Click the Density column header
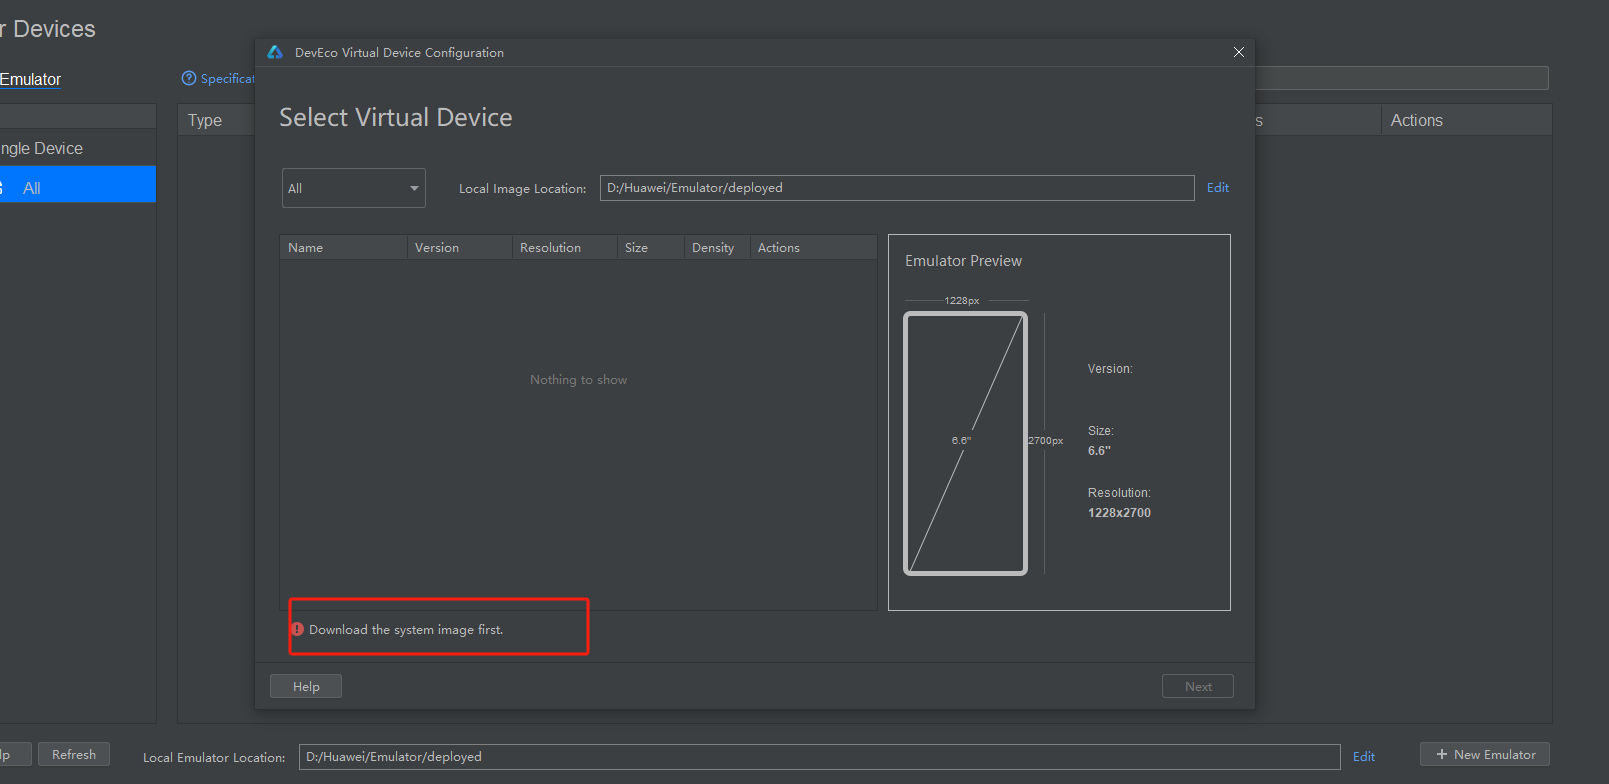Screen dimensions: 1609x784 coord(717,248)
